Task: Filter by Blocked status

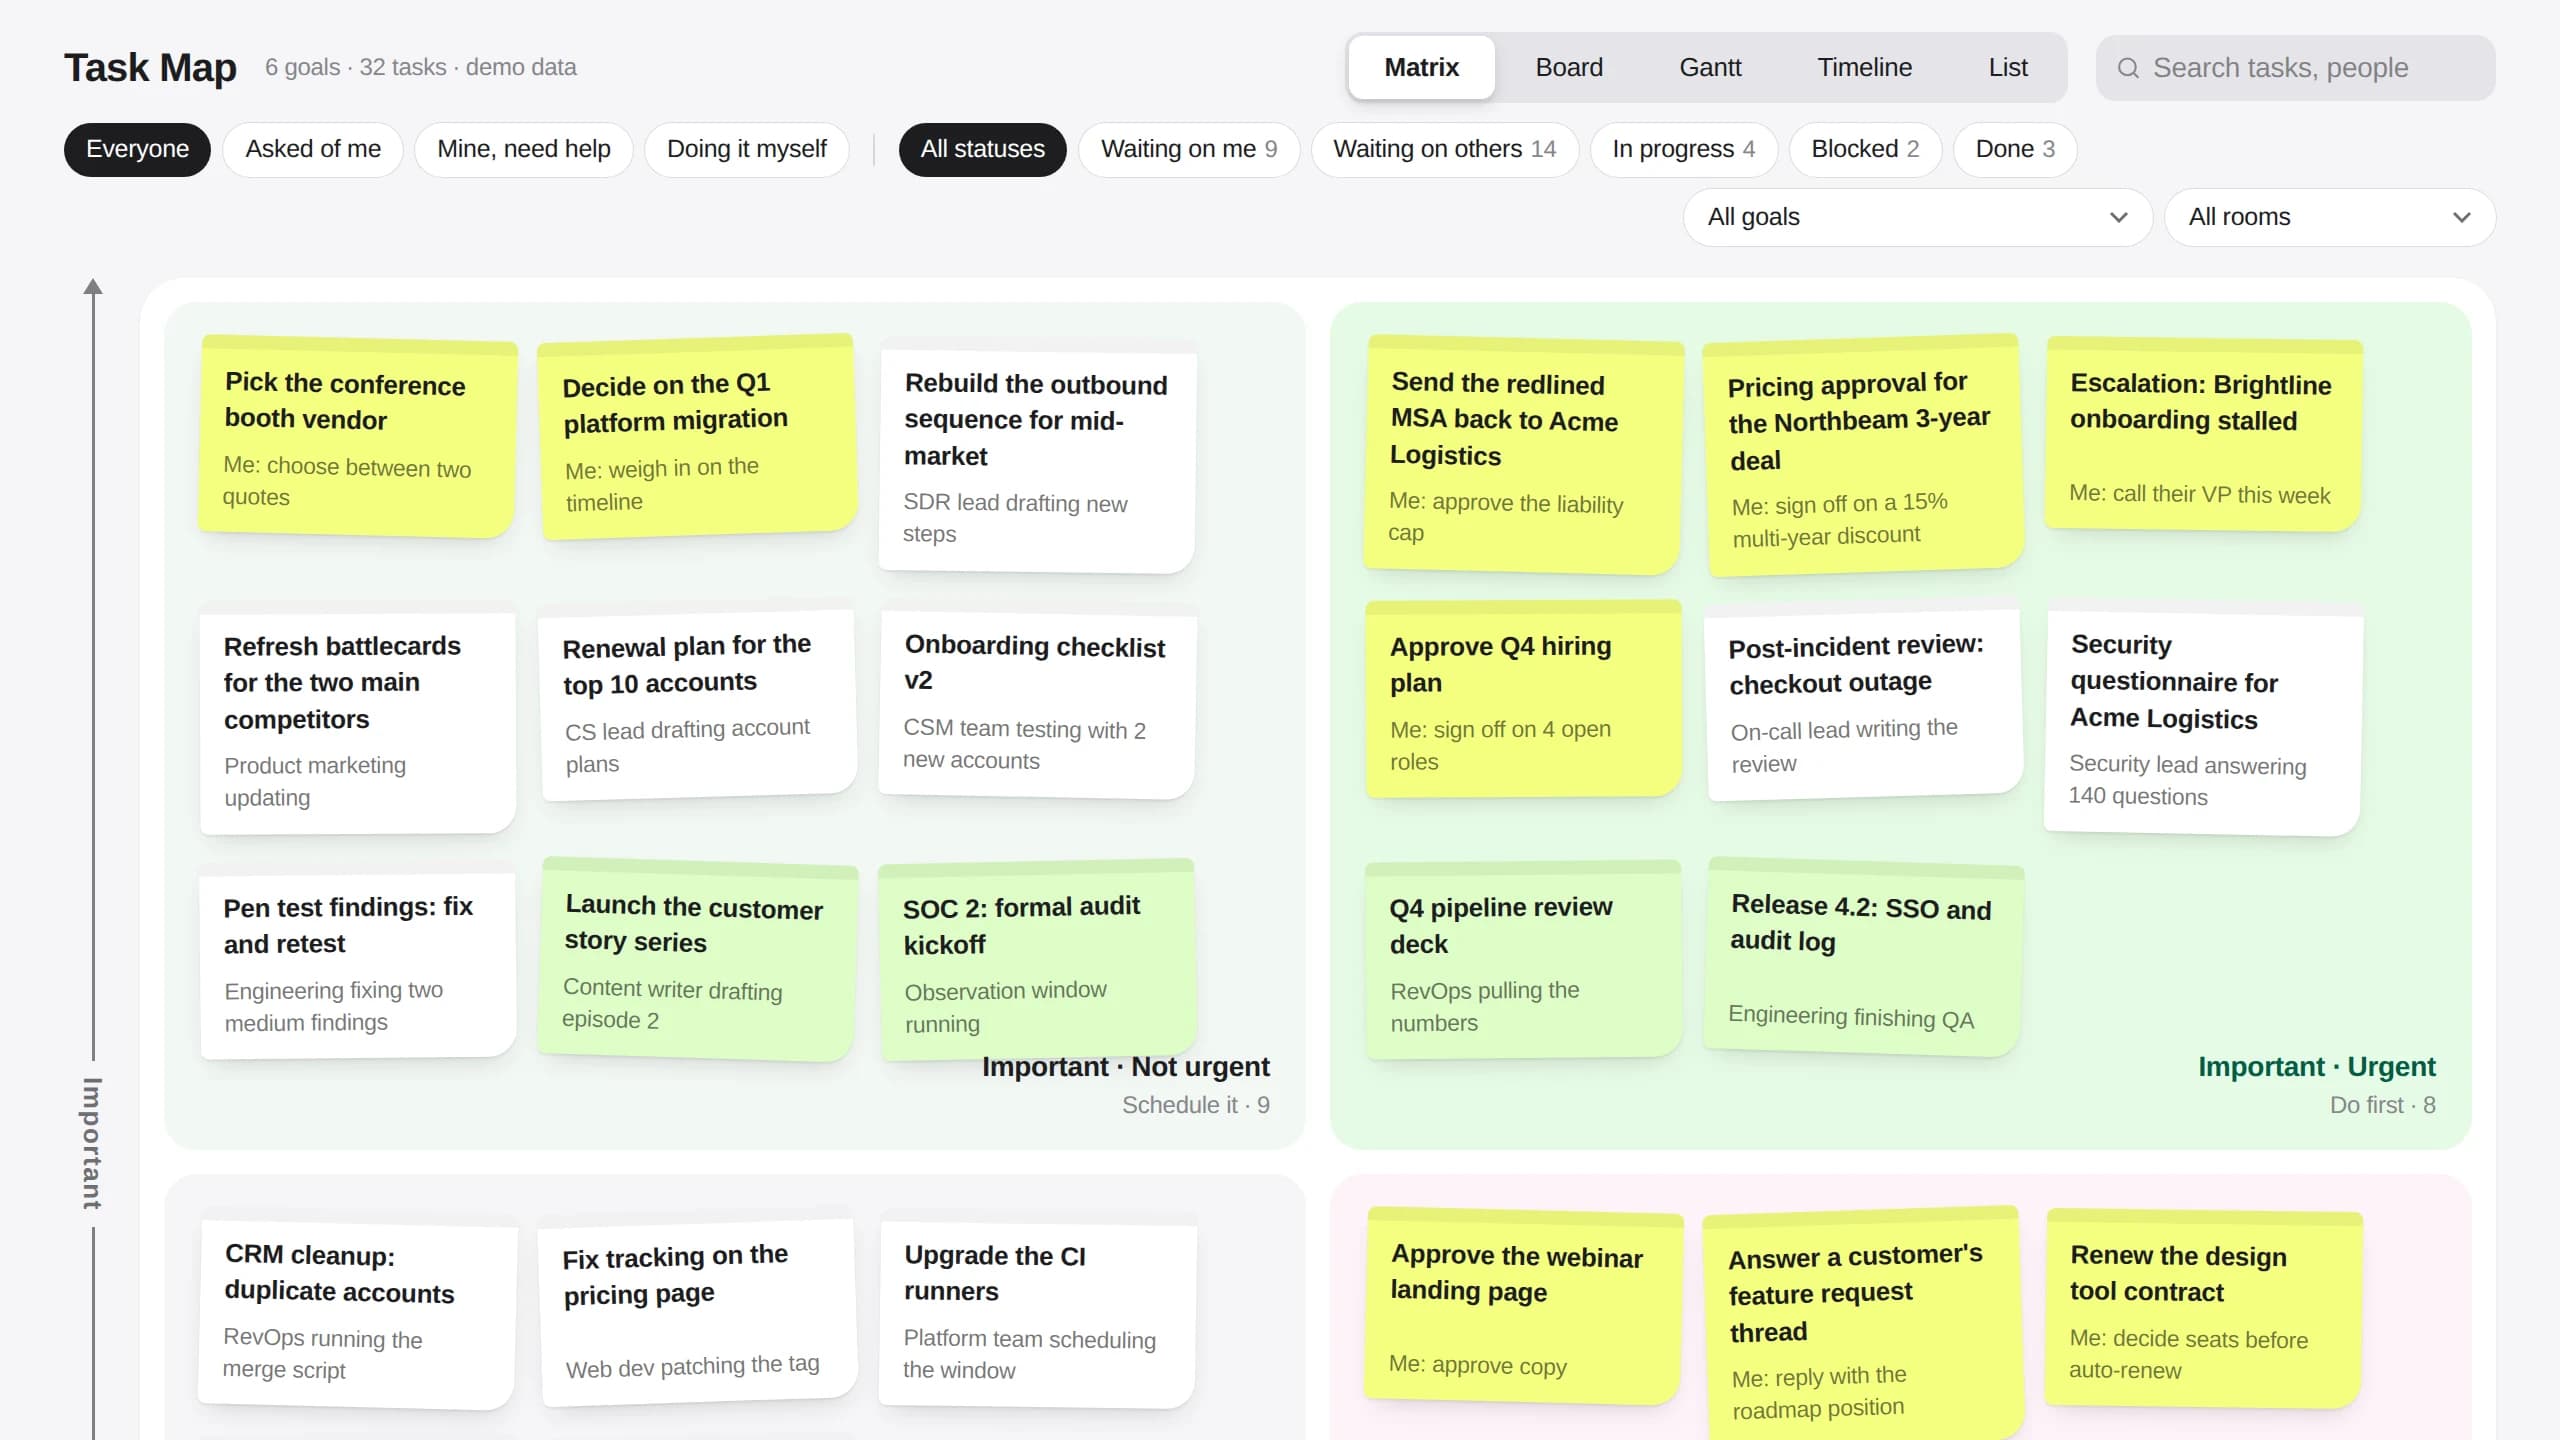Action: (x=1865, y=149)
